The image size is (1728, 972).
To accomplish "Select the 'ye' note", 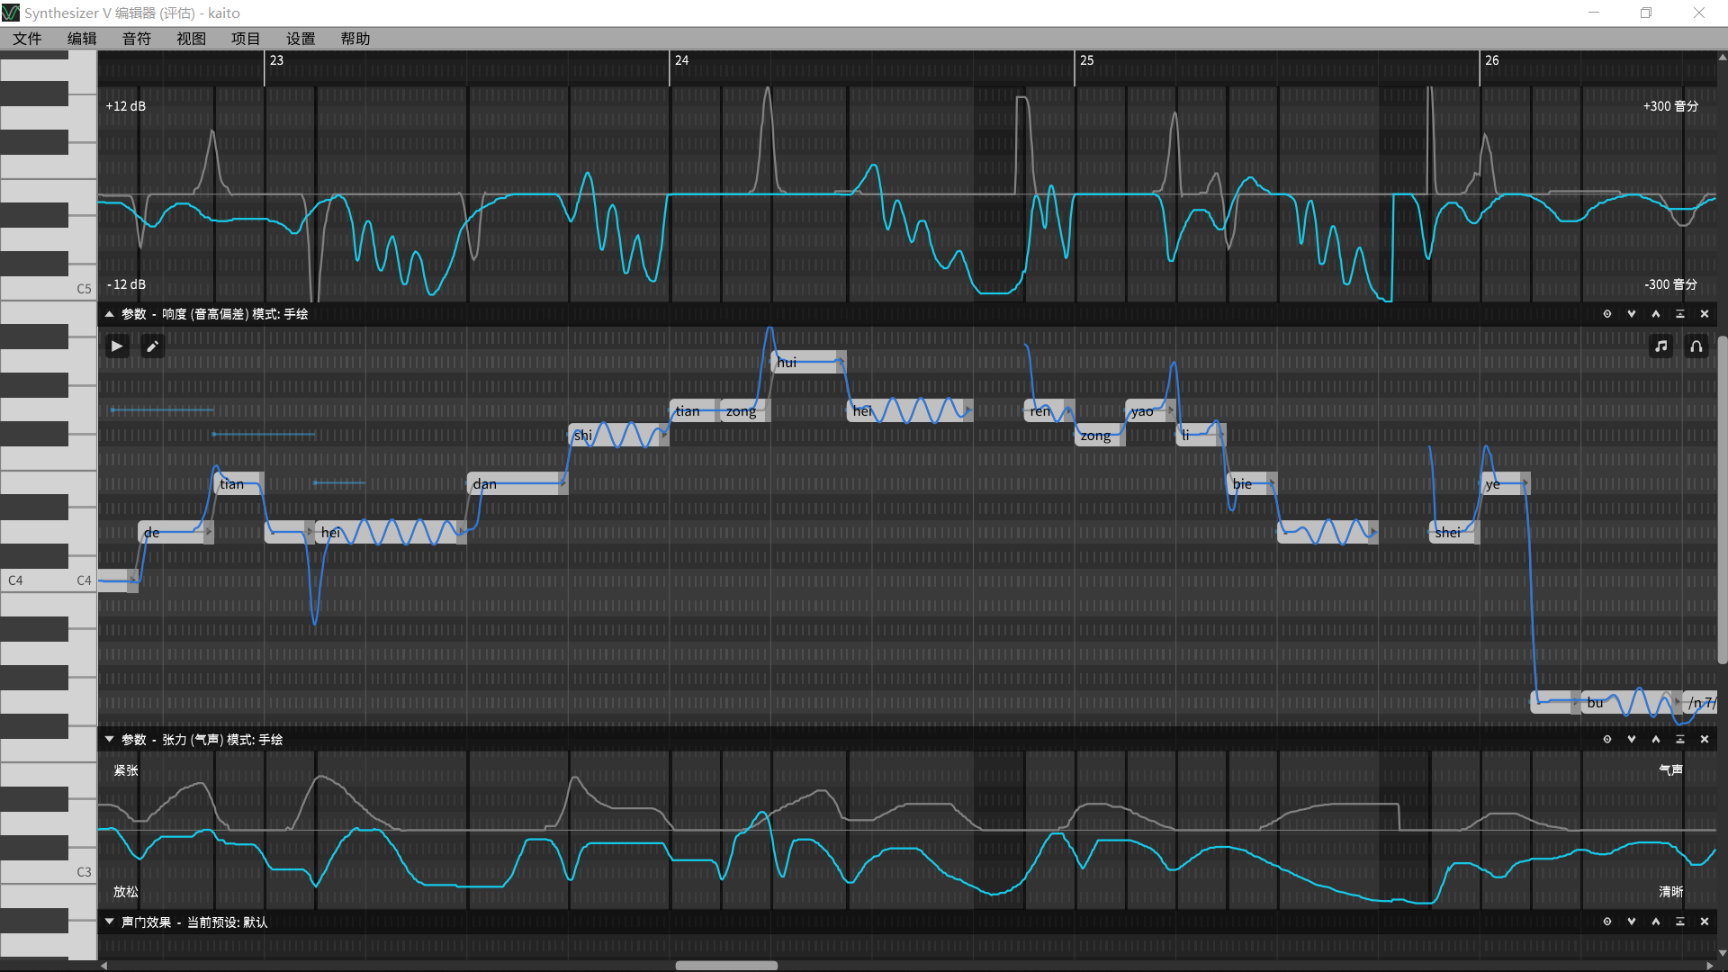I will tap(1505, 483).
